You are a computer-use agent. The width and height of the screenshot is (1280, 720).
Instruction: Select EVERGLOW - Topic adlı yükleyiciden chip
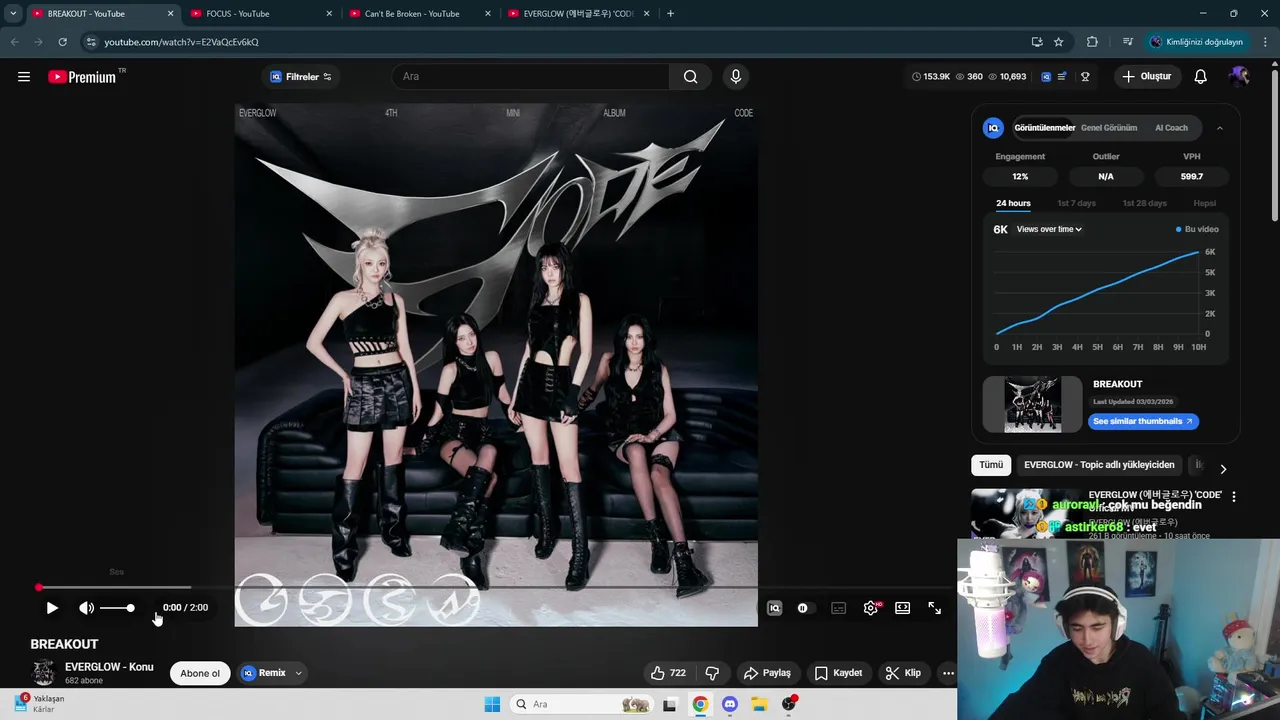[1099, 465]
